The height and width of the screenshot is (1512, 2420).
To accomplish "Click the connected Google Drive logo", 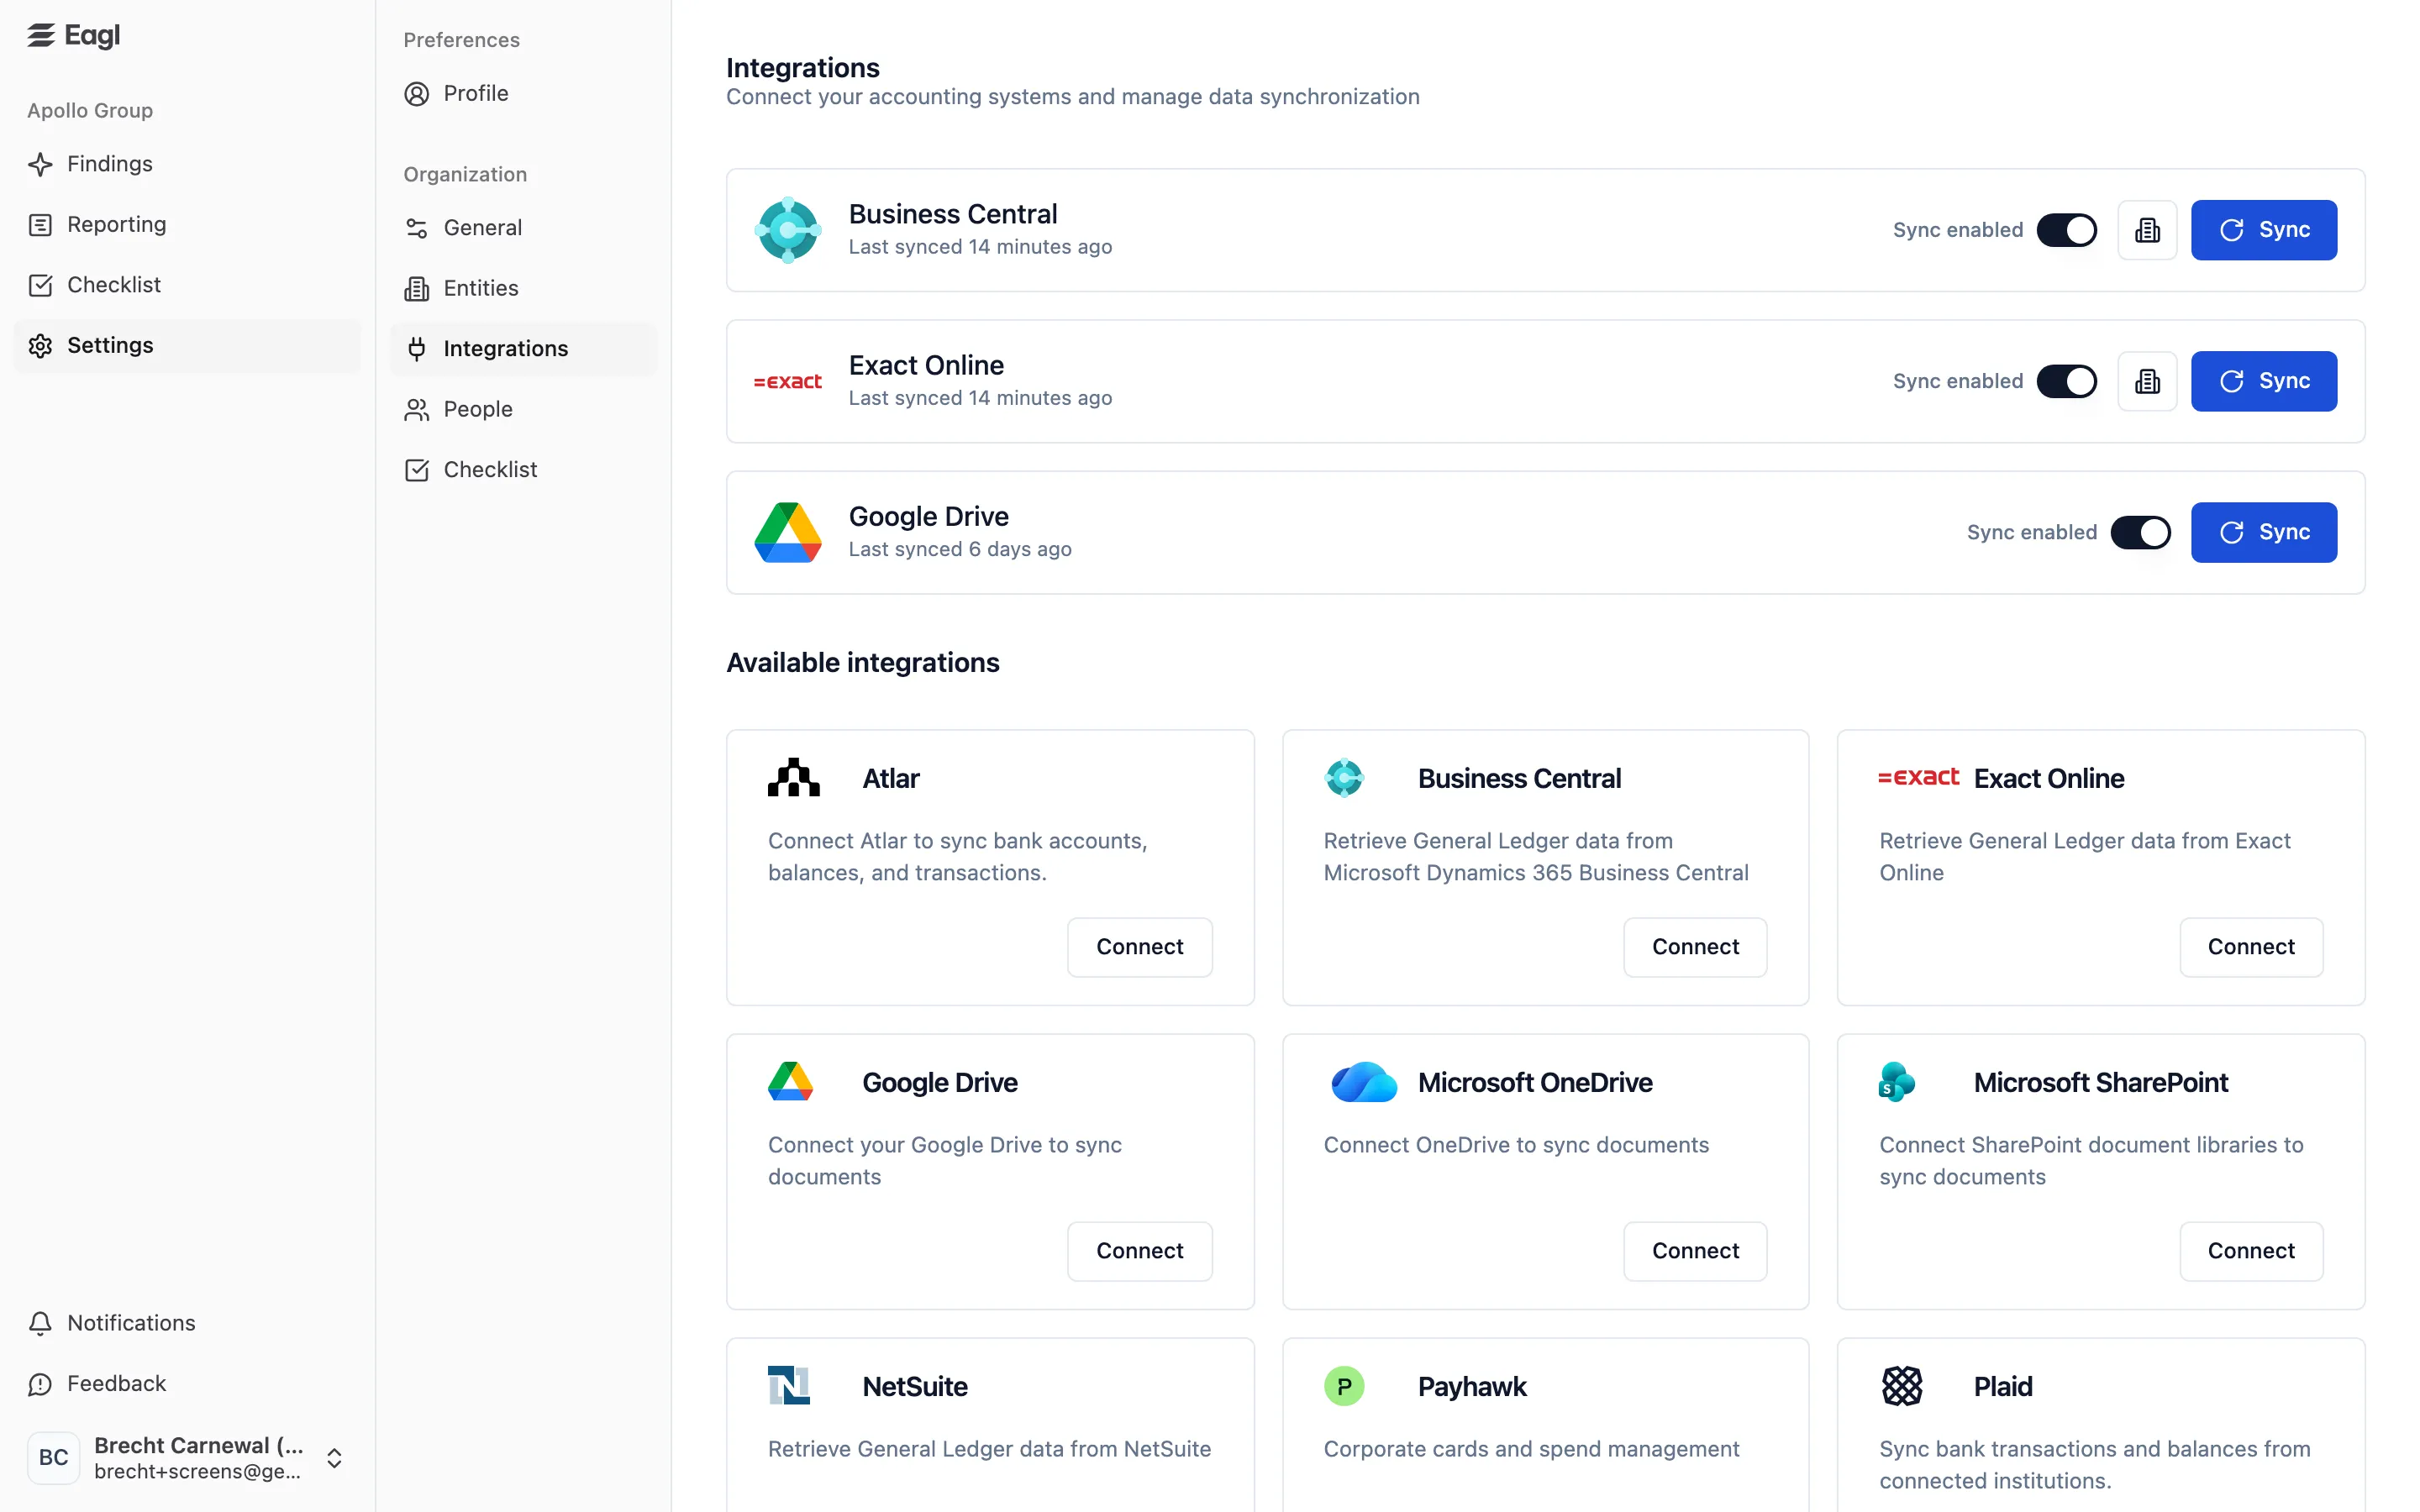I will tap(788, 533).
